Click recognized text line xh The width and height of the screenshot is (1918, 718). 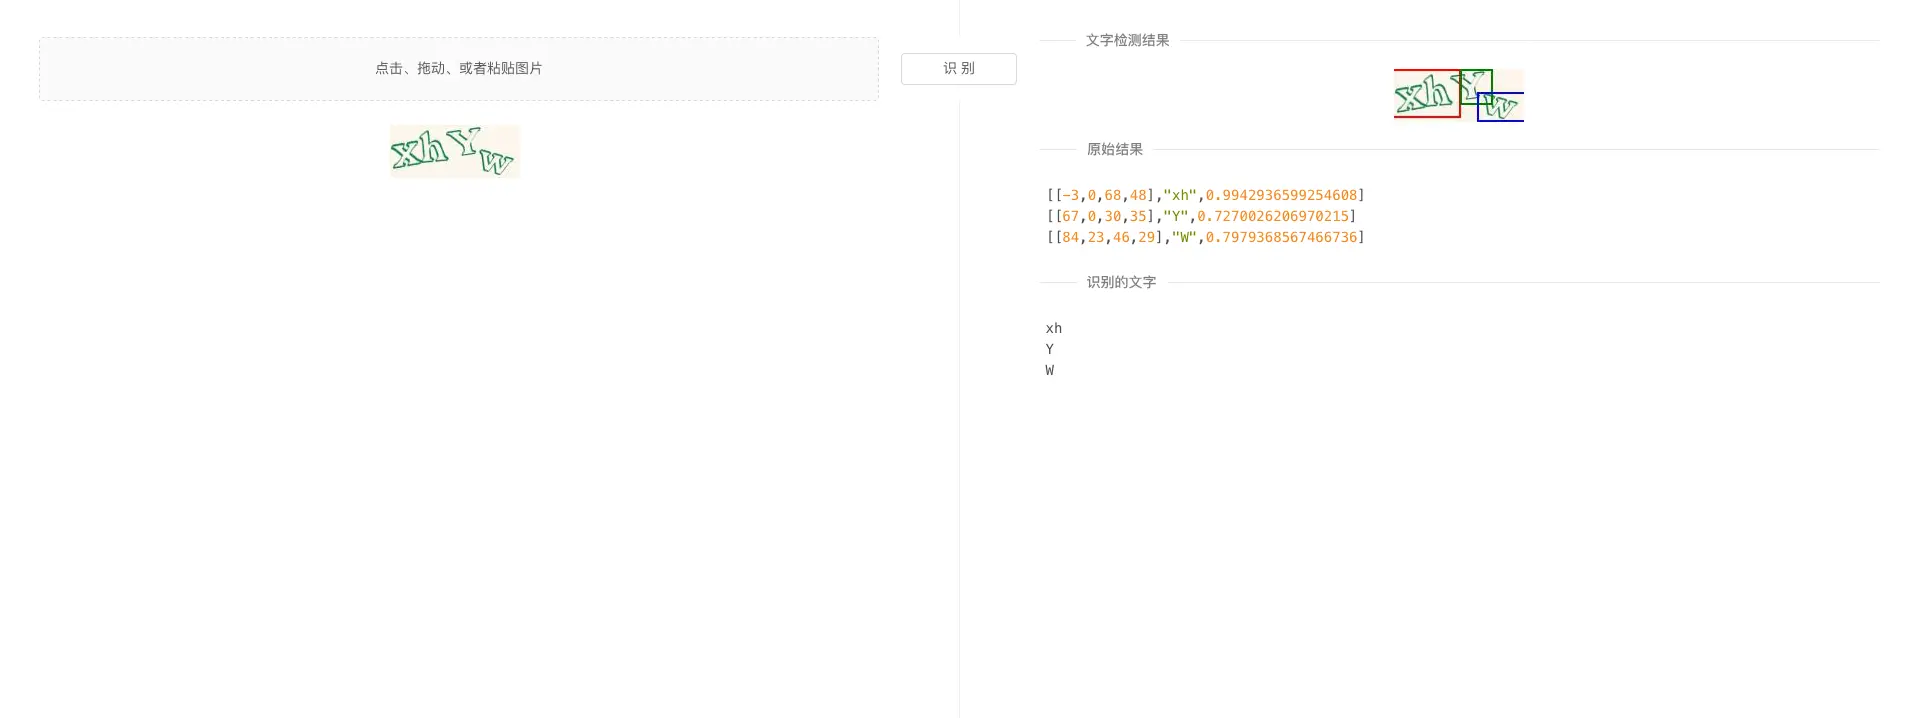point(1054,328)
